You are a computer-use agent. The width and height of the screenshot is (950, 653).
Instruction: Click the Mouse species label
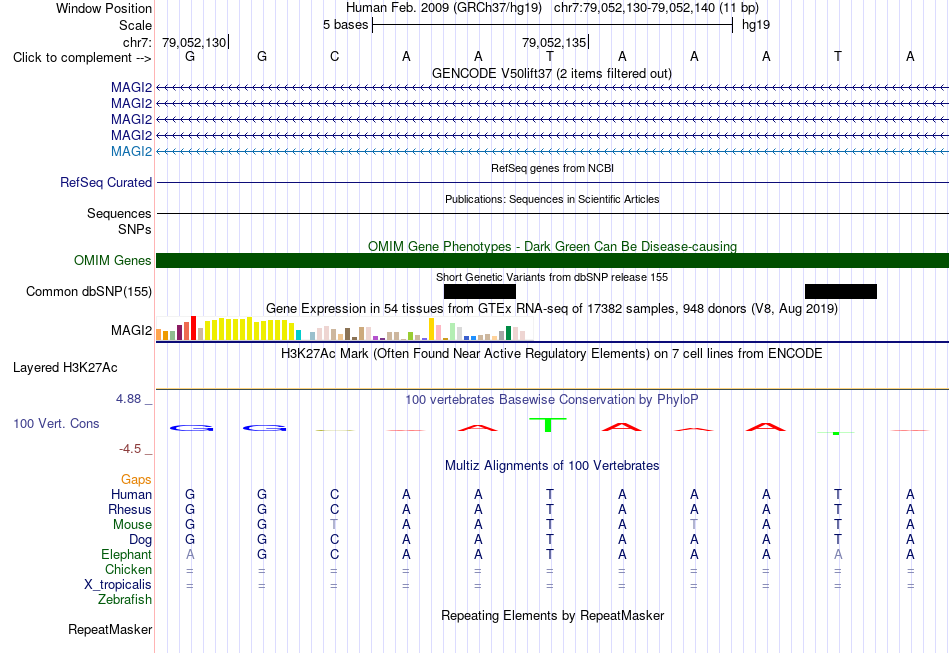[132, 525]
